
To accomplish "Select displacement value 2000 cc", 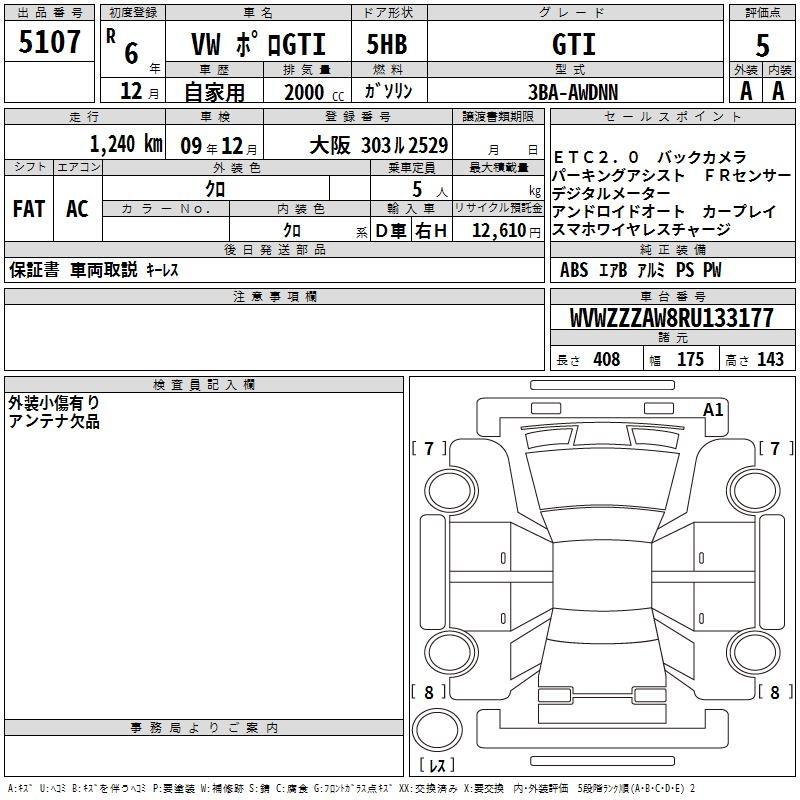I will (314, 92).
